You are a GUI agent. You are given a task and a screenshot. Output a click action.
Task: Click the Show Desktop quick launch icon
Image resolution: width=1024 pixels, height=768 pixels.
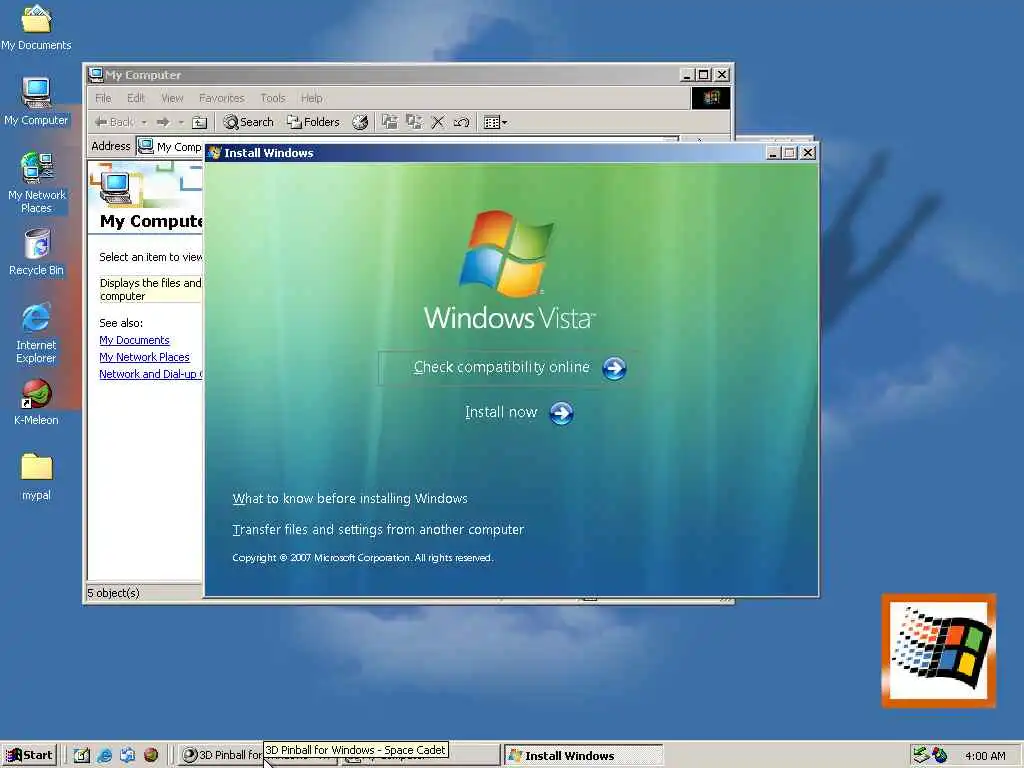[82, 756]
